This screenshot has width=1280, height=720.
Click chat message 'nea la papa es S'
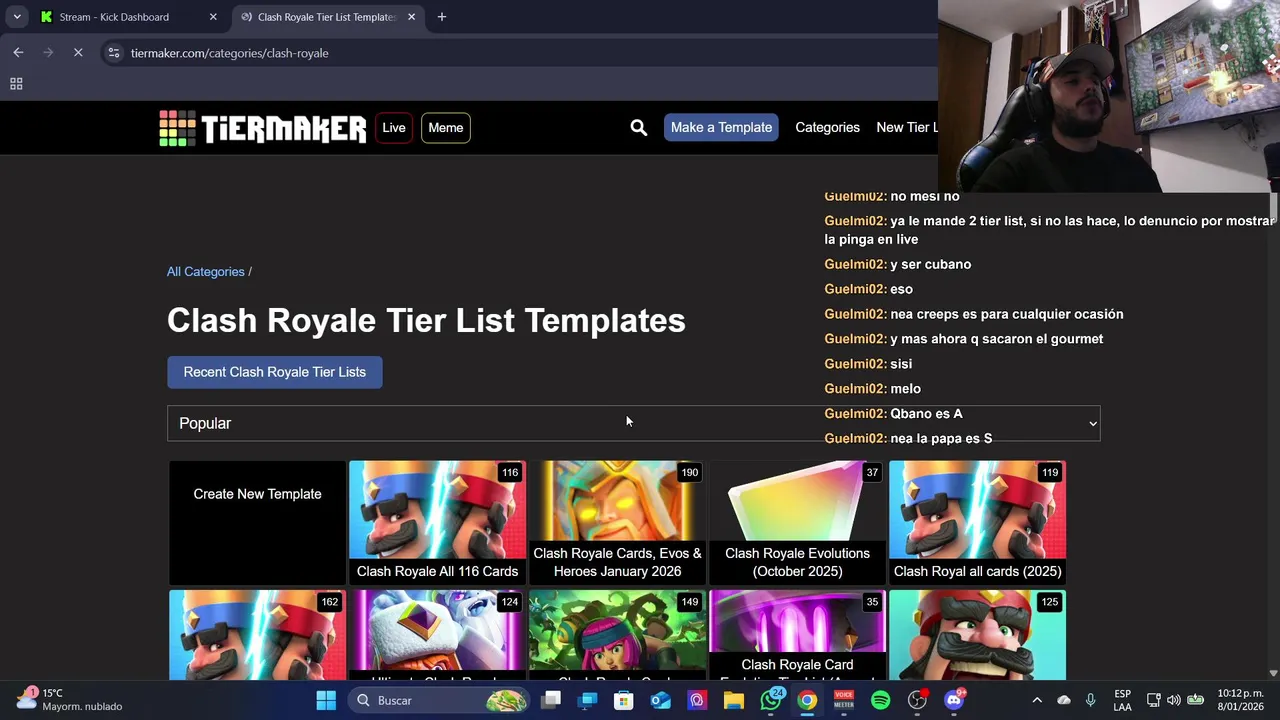click(x=941, y=438)
